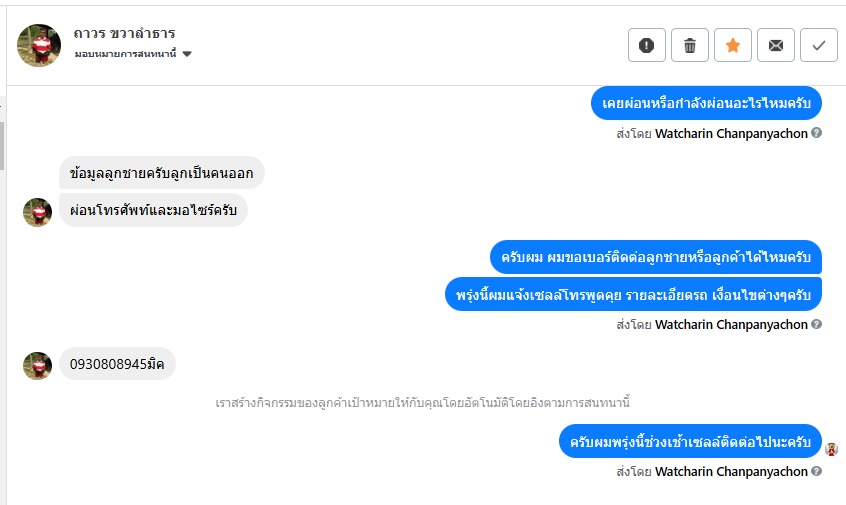
Task: Click avatar beside ผ่อนโทรศัพท์และมอไซร์ครับ message
Action: (x=37, y=212)
